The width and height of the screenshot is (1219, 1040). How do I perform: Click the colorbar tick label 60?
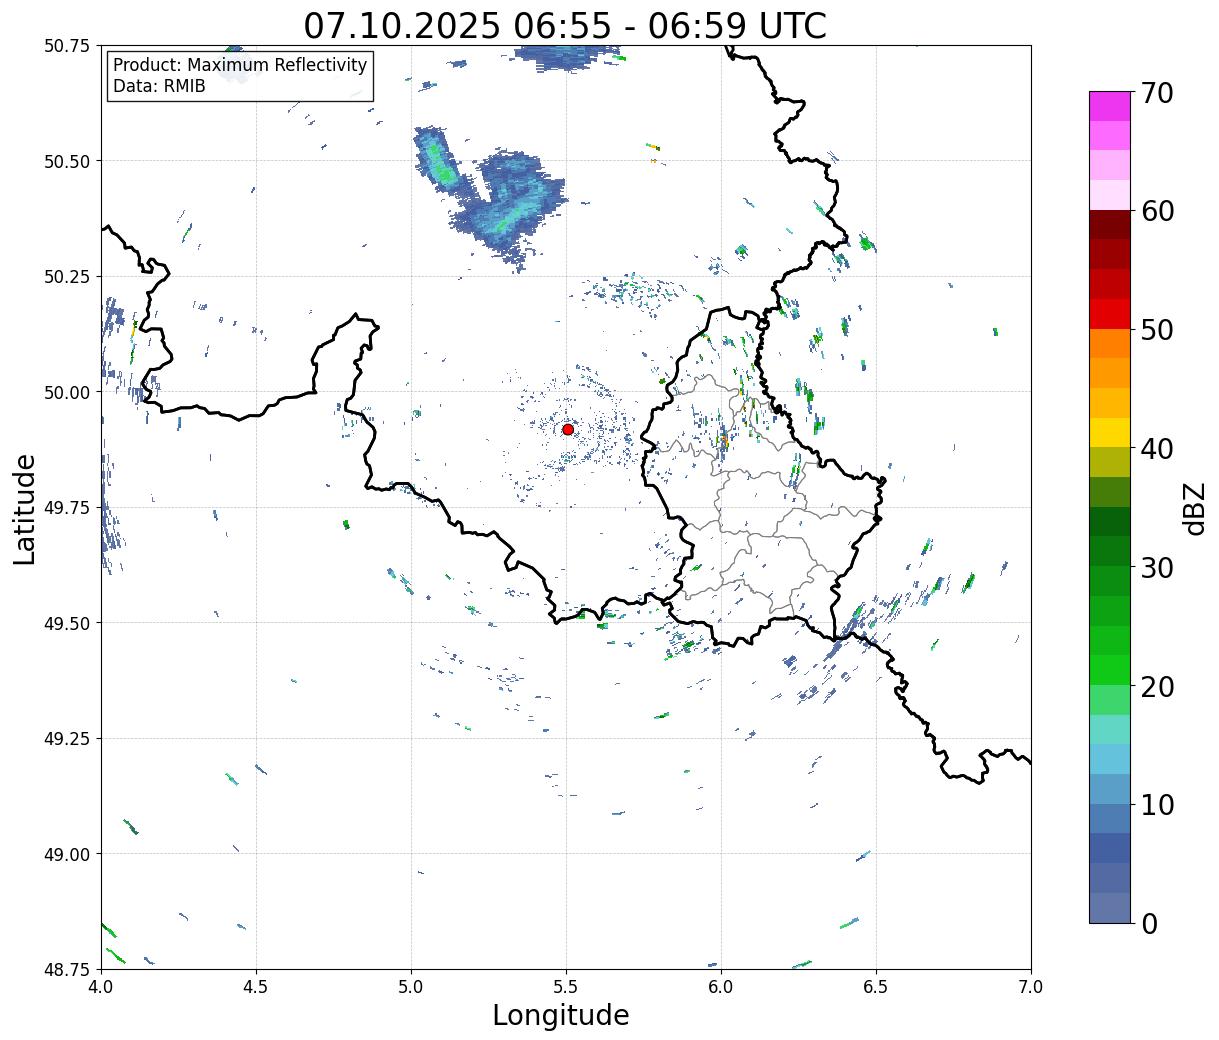1156,211
